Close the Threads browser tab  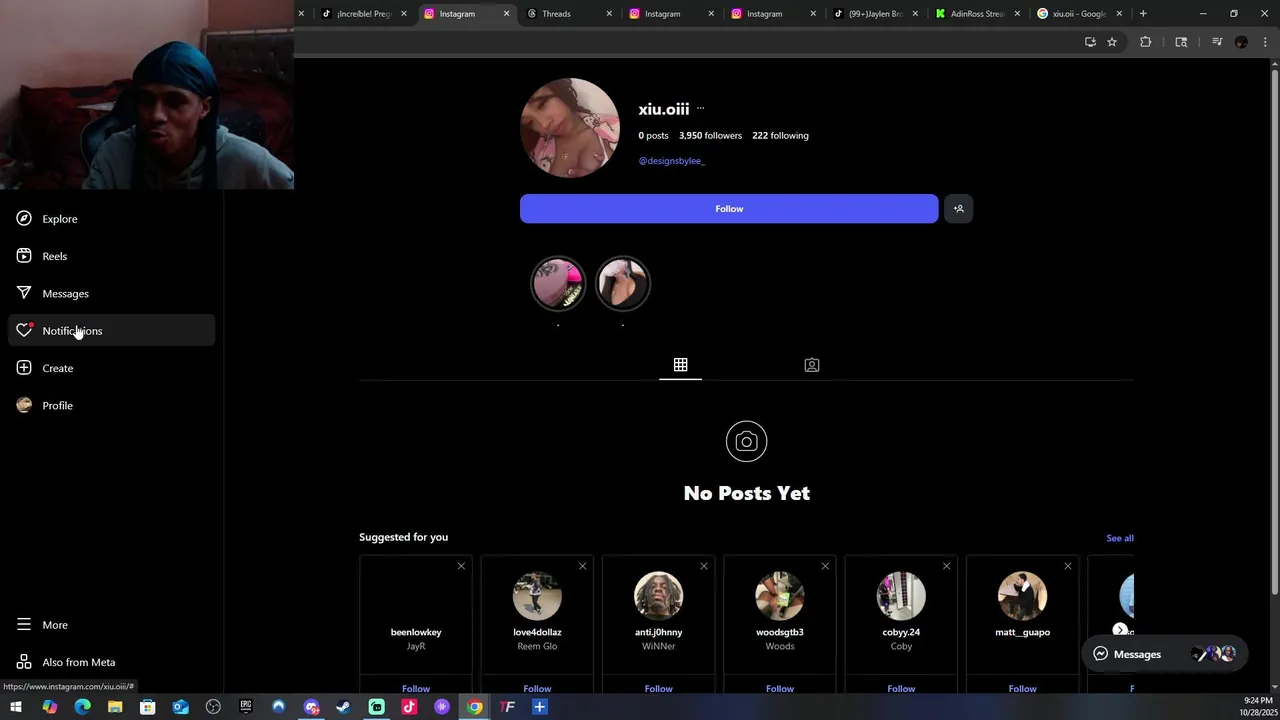608,14
